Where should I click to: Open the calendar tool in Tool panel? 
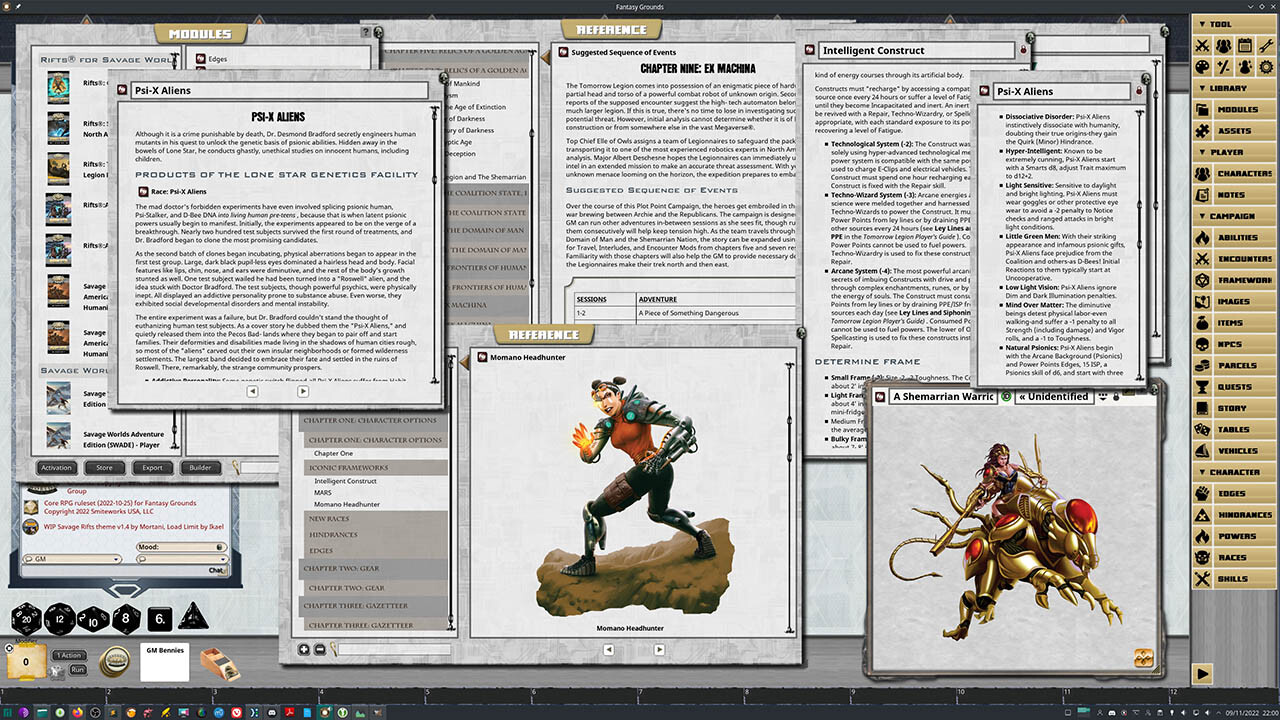click(1245, 46)
